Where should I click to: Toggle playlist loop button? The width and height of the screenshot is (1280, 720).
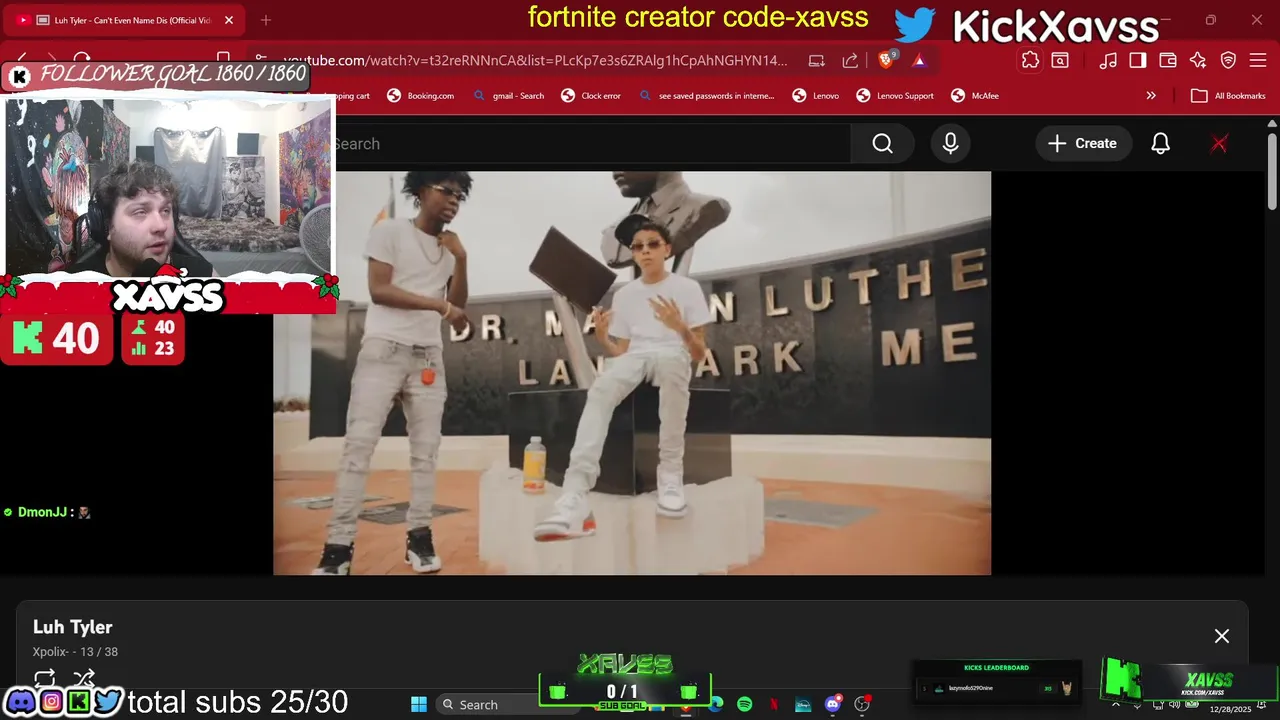45,678
